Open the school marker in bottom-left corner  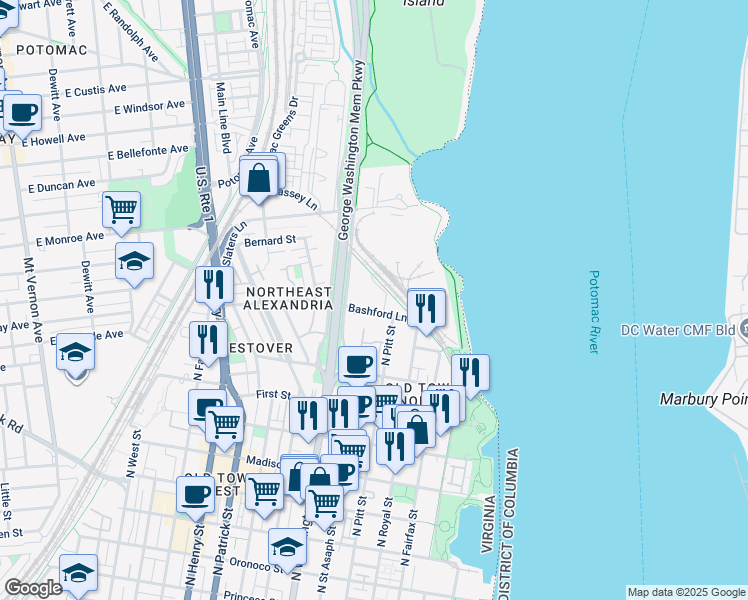point(78,572)
